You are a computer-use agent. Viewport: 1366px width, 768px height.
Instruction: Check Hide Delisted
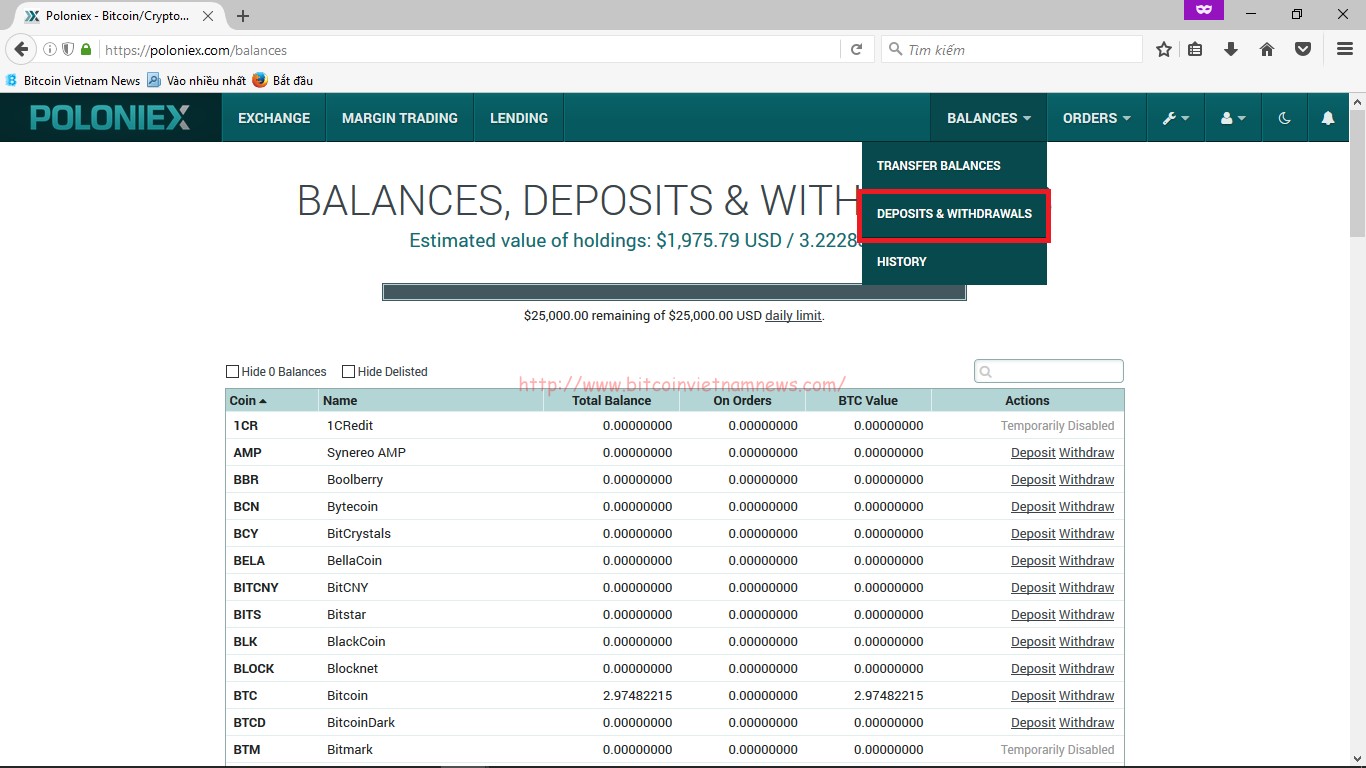click(x=349, y=371)
